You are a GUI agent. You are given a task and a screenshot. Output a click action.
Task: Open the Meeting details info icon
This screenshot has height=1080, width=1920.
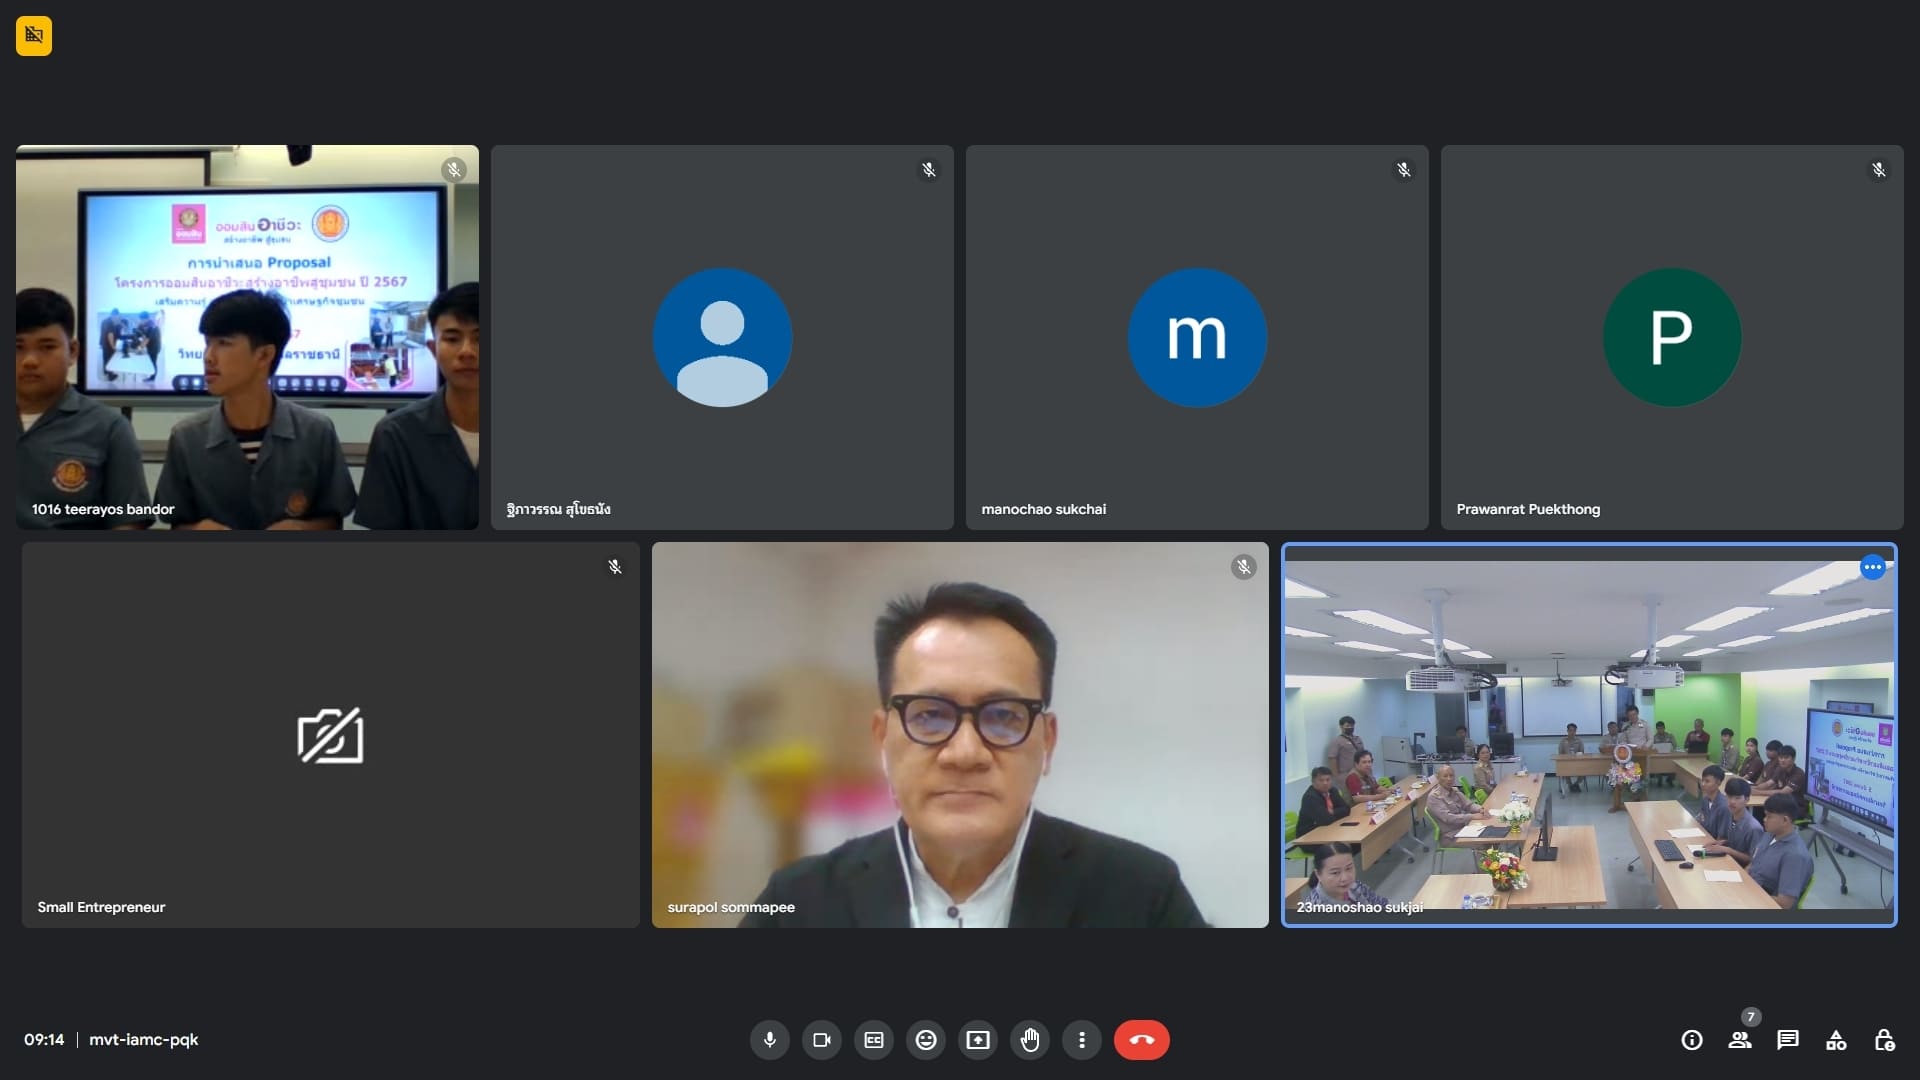tap(1692, 1040)
